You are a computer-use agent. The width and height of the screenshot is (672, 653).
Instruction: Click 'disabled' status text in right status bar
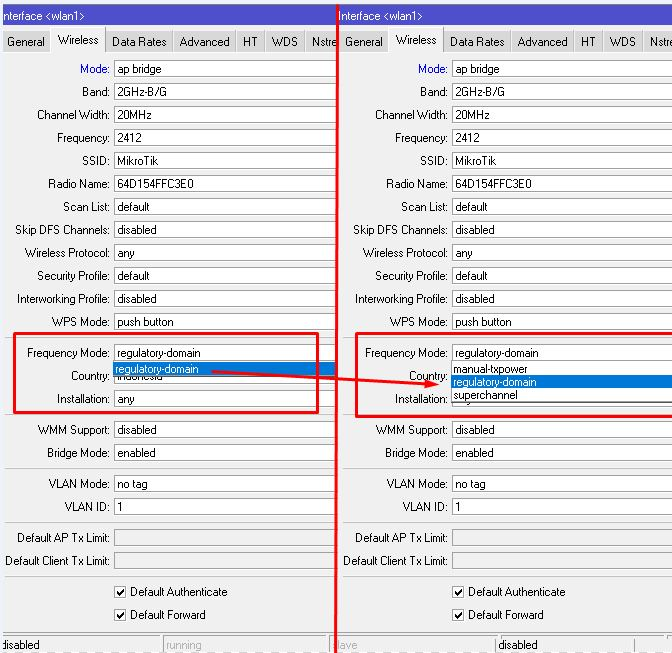518,645
